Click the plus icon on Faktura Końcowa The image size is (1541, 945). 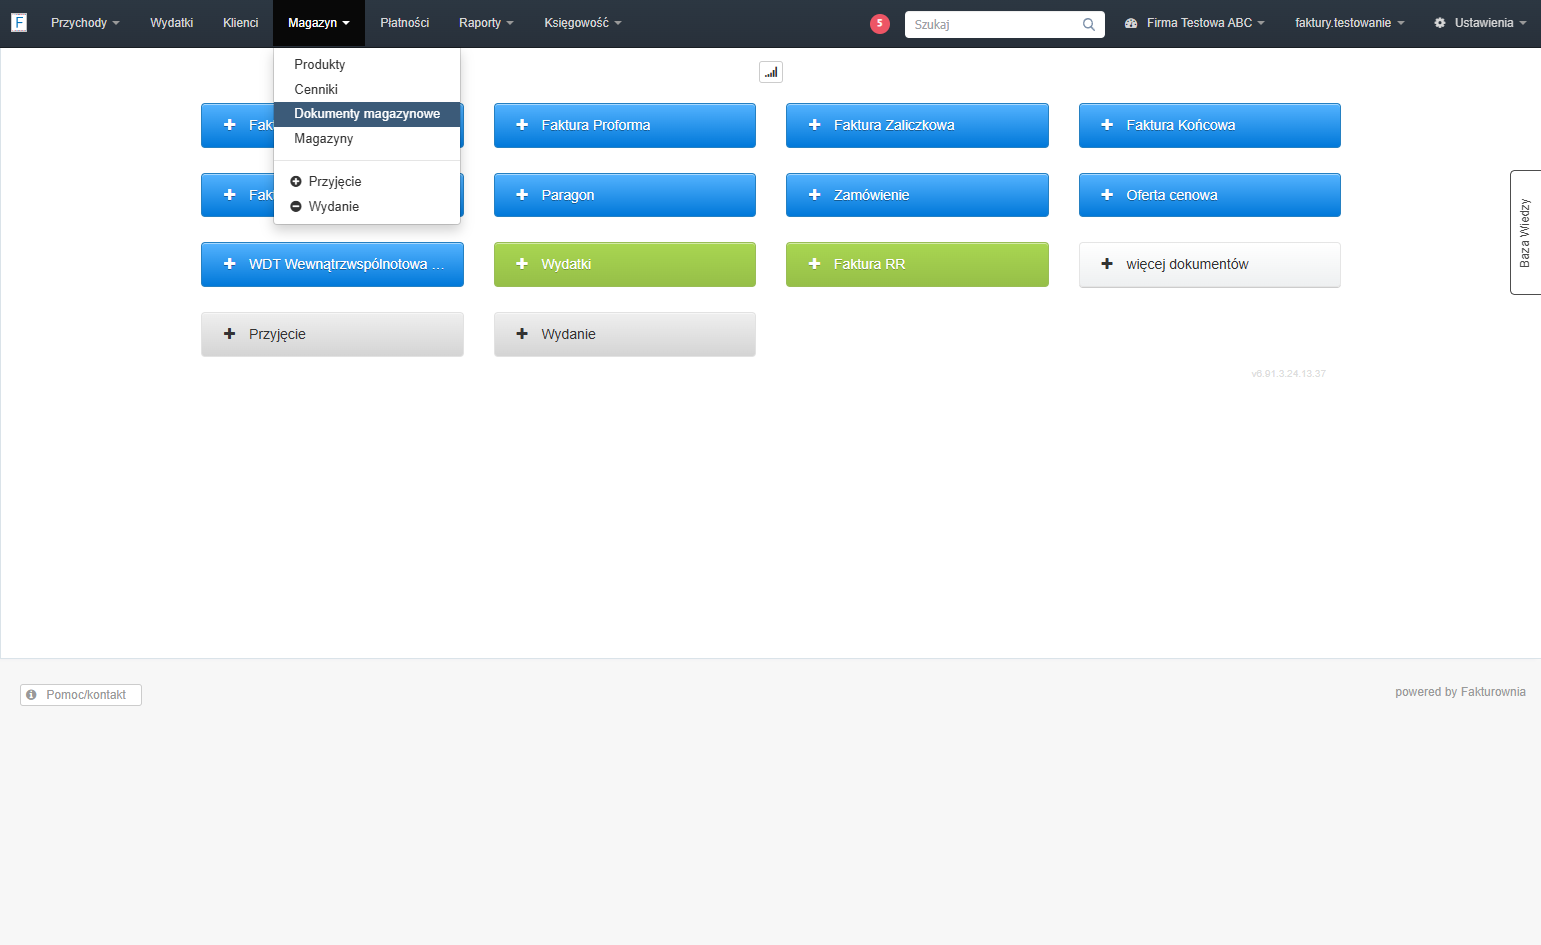click(x=1107, y=125)
